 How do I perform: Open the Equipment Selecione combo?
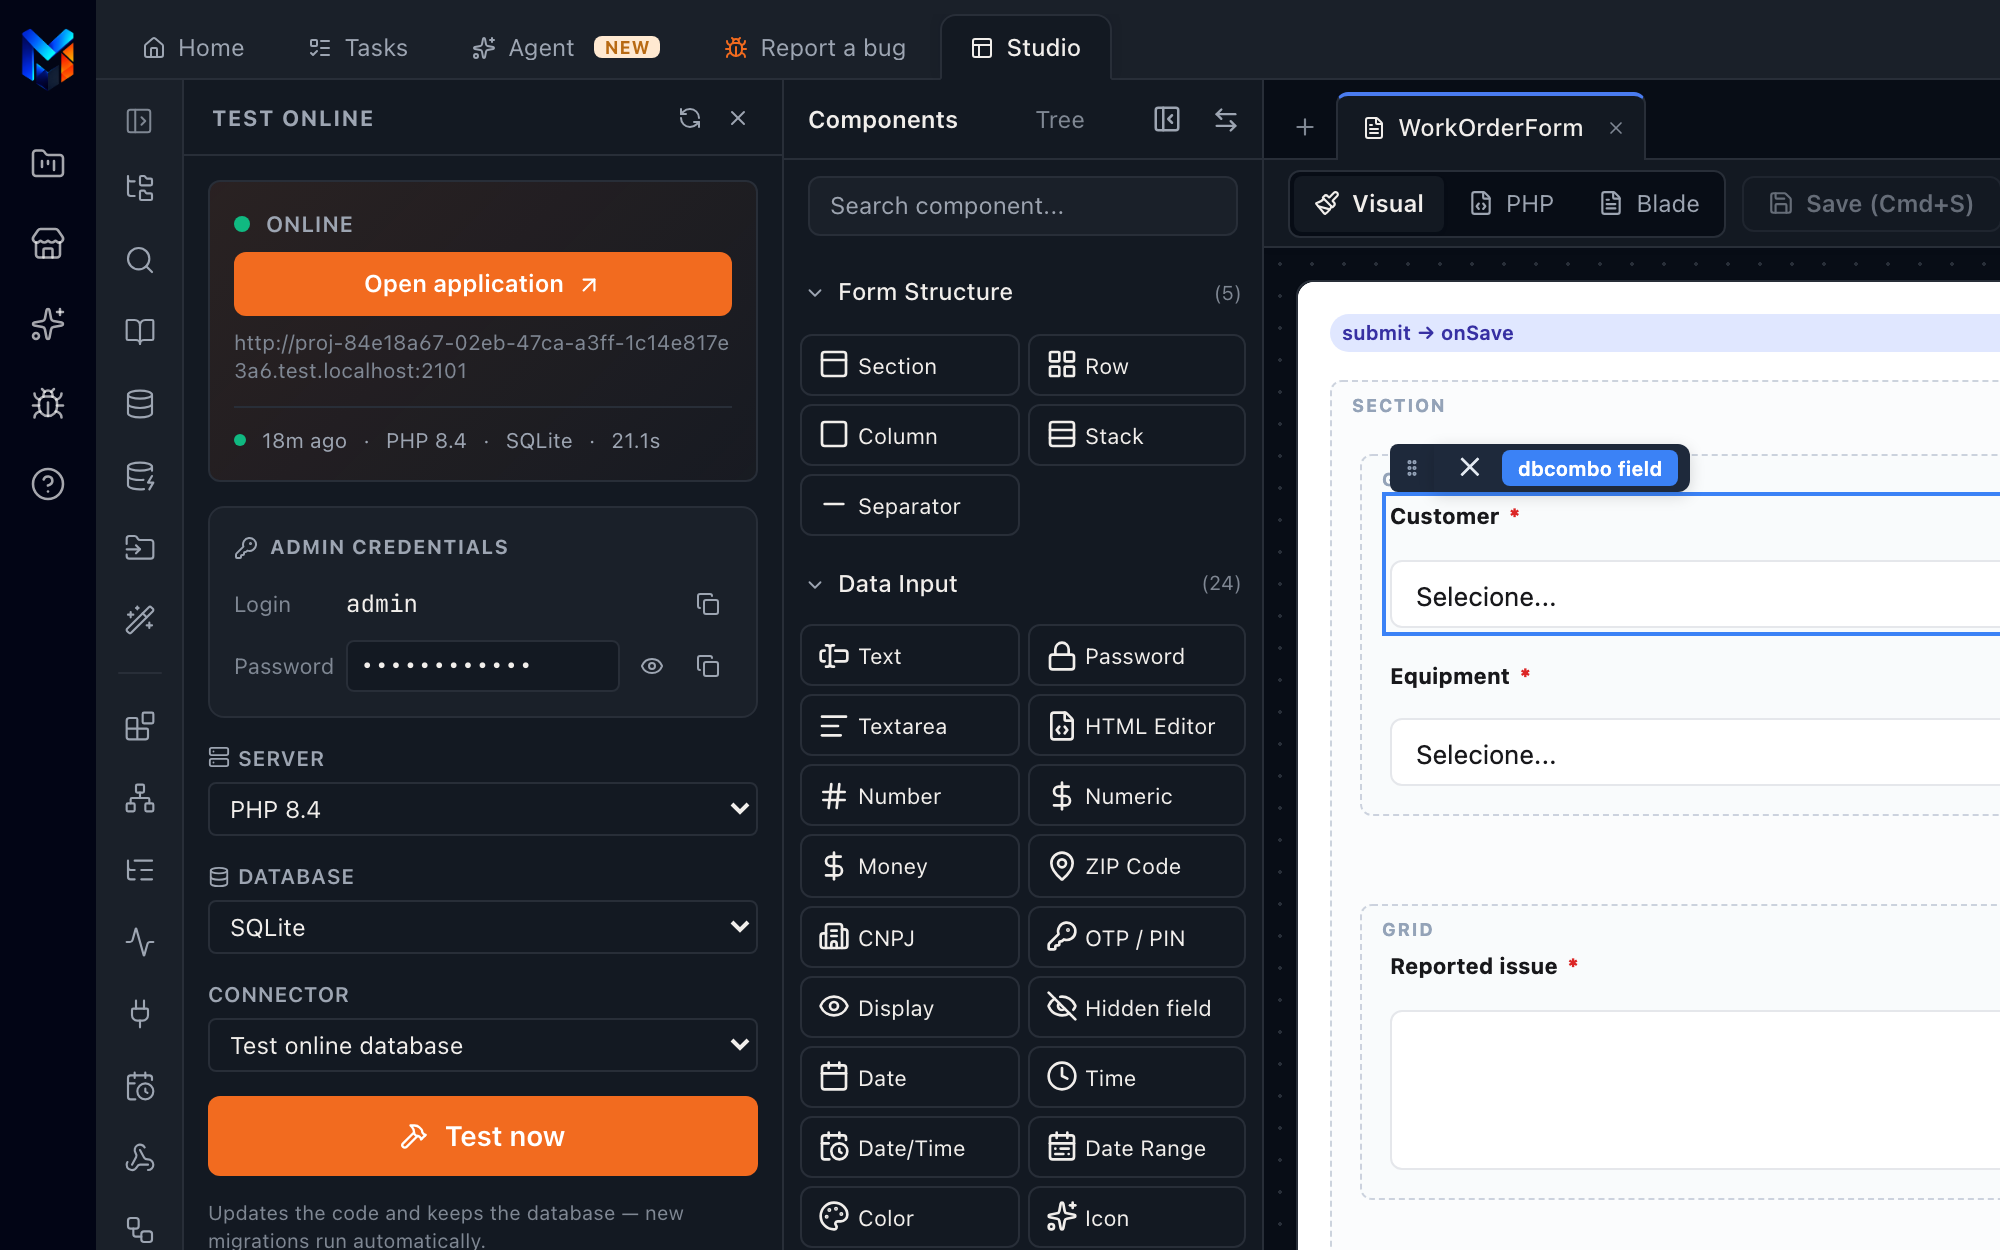[1695, 753]
